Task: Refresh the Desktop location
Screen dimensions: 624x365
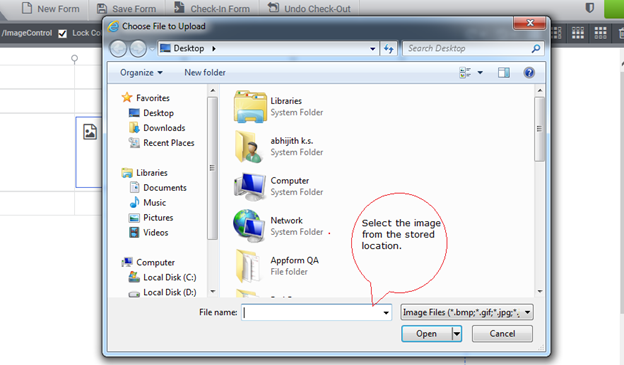Action: [389, 49]
